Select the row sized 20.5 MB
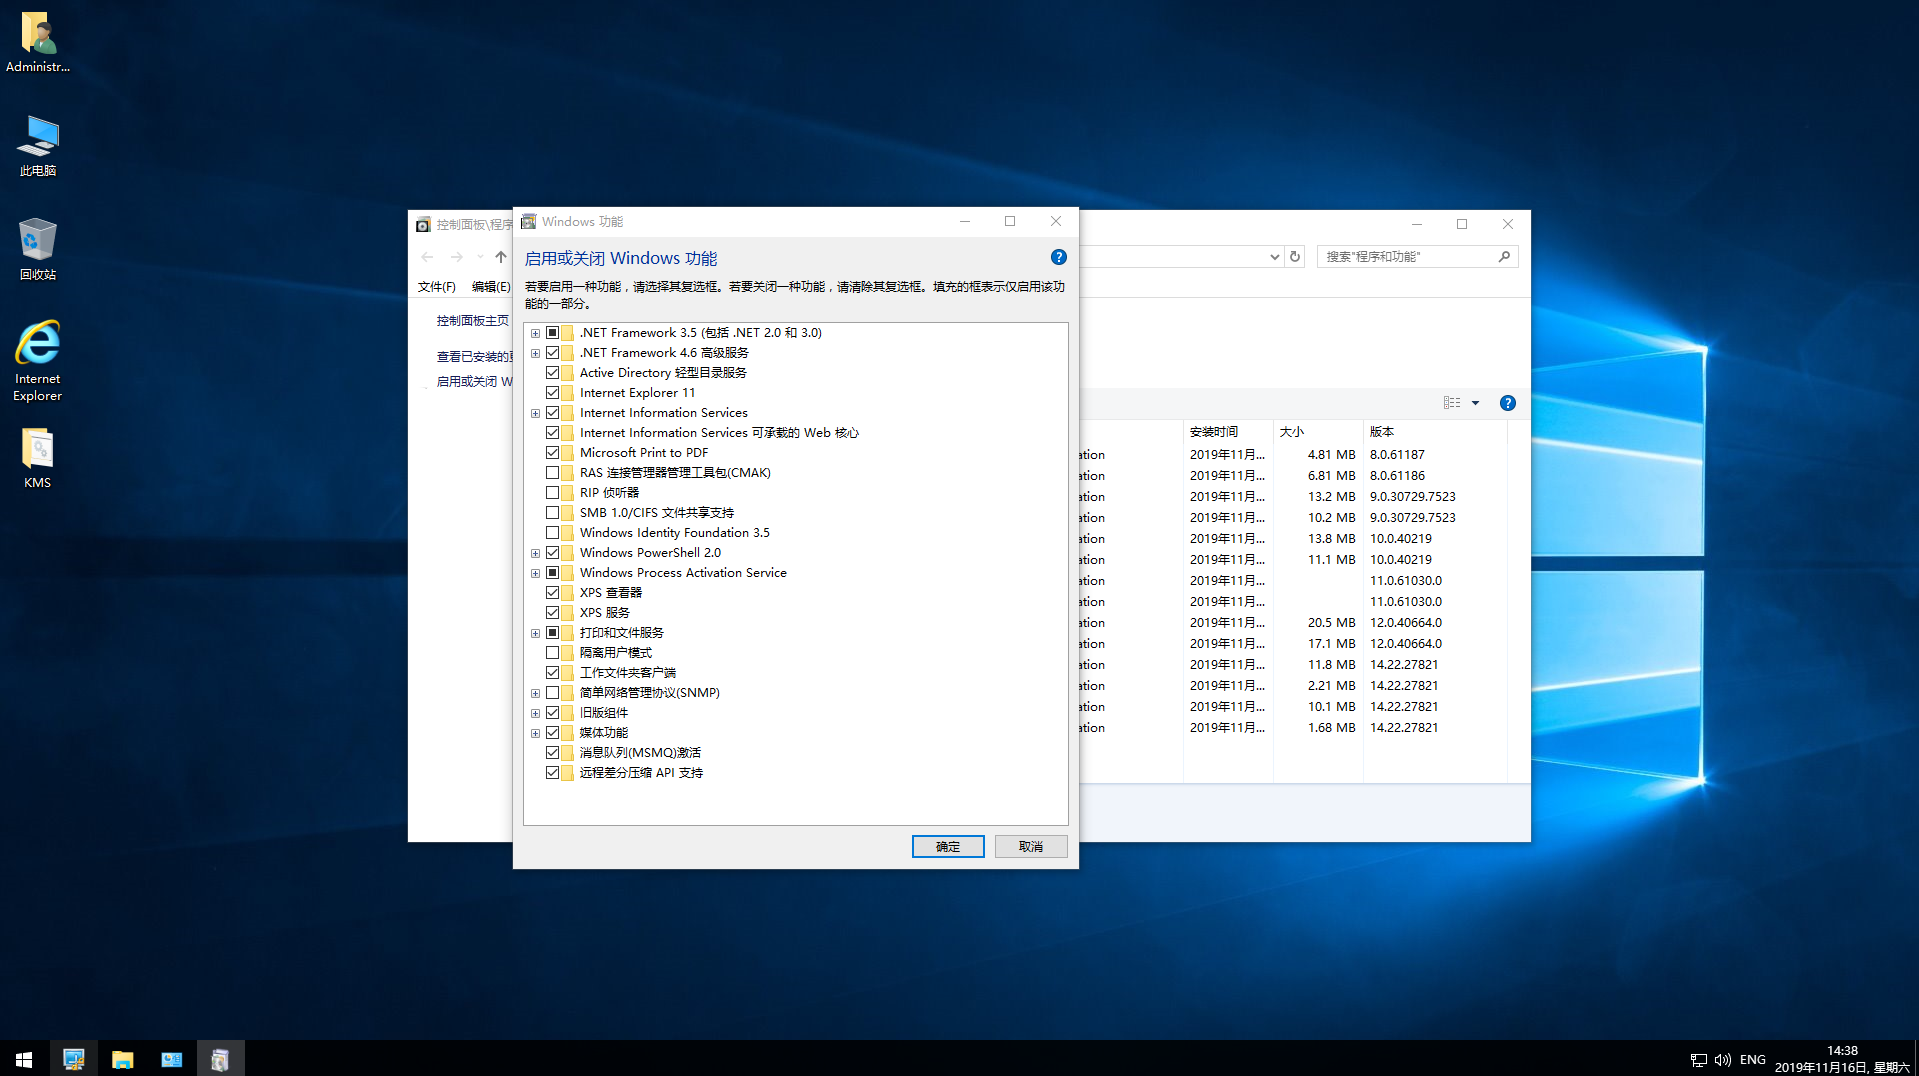This screenshot has width=1919, height=1076. point(1293,623)
